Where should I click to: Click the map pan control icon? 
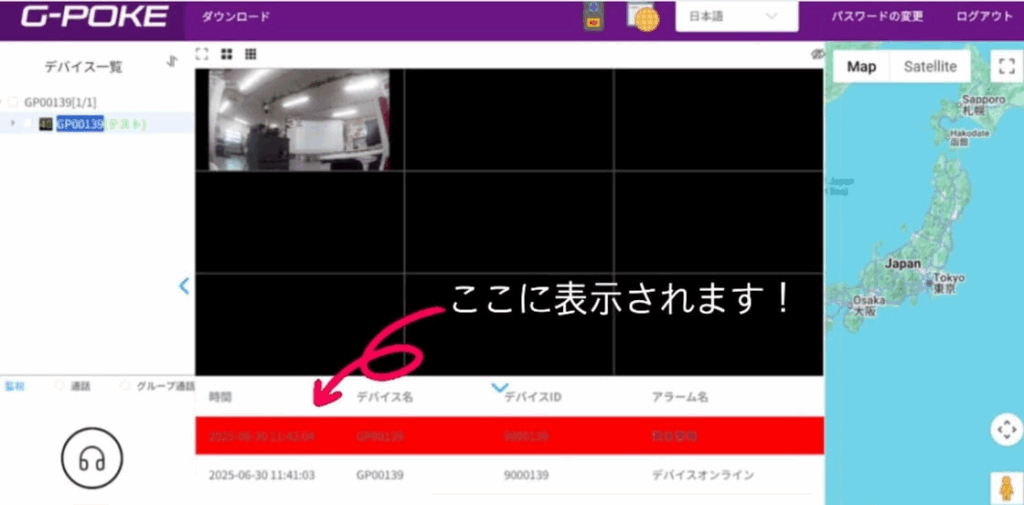click(x=1005, y=430)
